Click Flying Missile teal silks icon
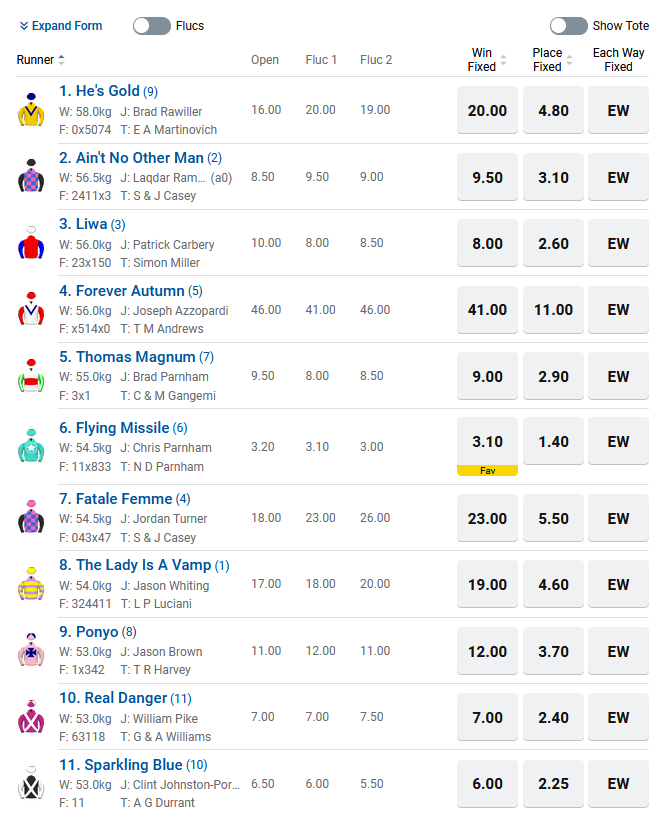This screenshot has width=665, height=817. pyautogui.click(x=32, y=447)
